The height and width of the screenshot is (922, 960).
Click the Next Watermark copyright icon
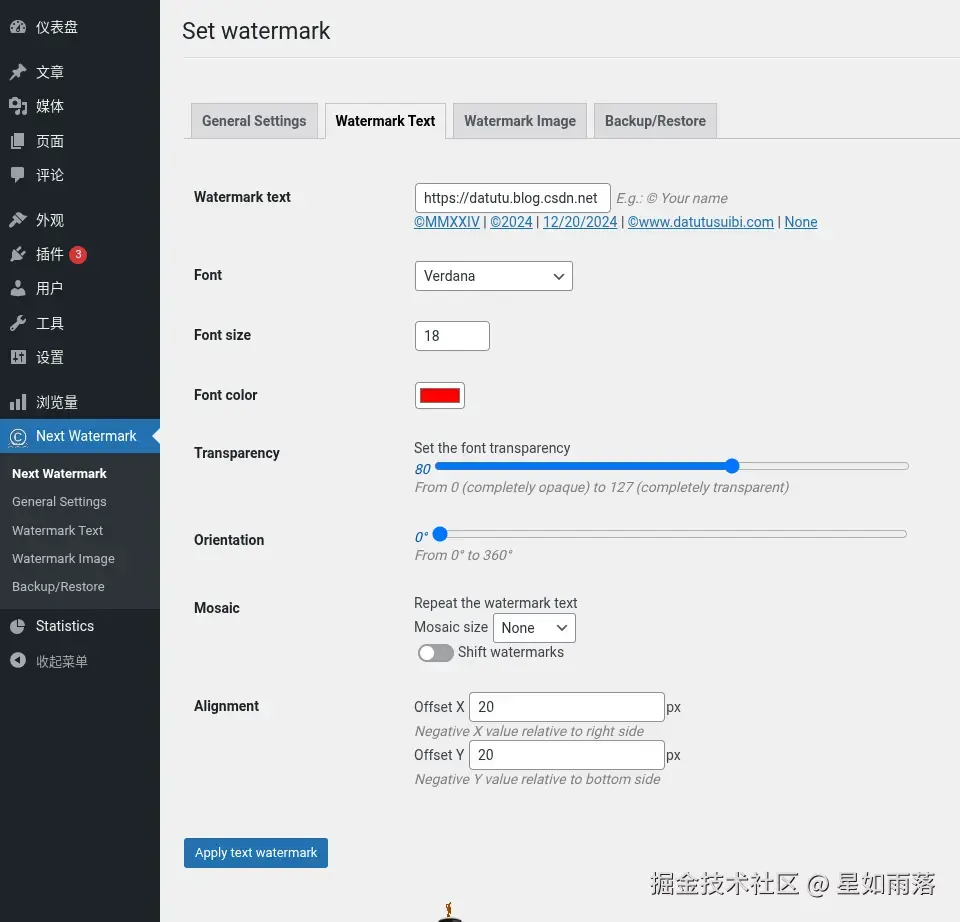(18, 437)
